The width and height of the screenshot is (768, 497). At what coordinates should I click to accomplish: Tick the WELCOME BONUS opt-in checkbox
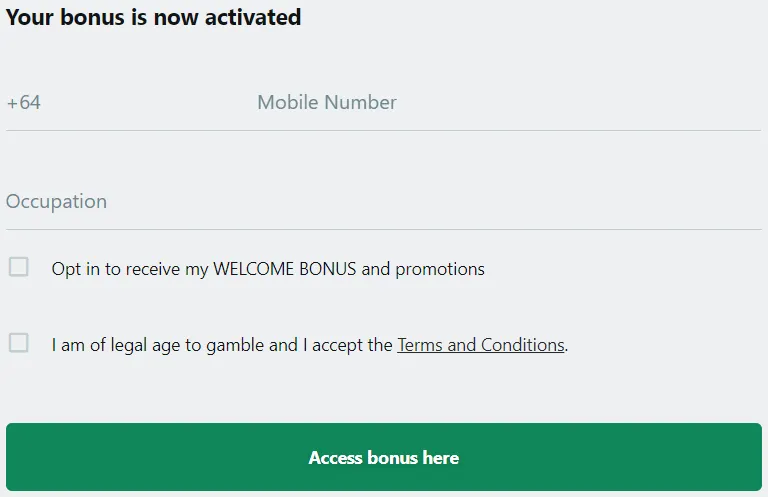18,267
